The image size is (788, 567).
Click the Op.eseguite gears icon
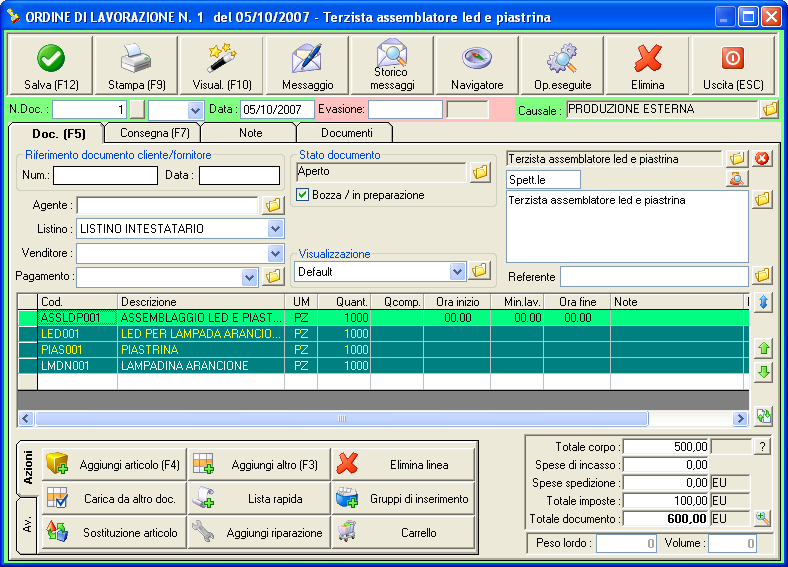click(563, 66)
